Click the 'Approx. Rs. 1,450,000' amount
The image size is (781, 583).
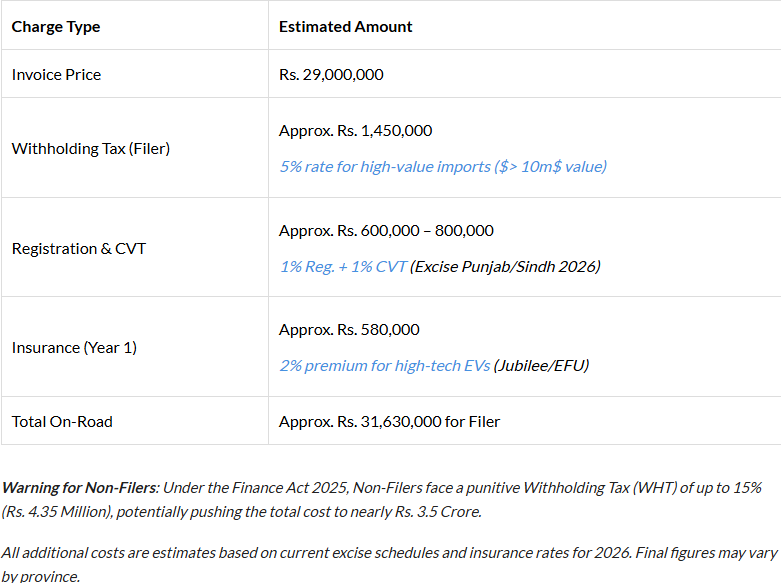click(x=355, y=130)
